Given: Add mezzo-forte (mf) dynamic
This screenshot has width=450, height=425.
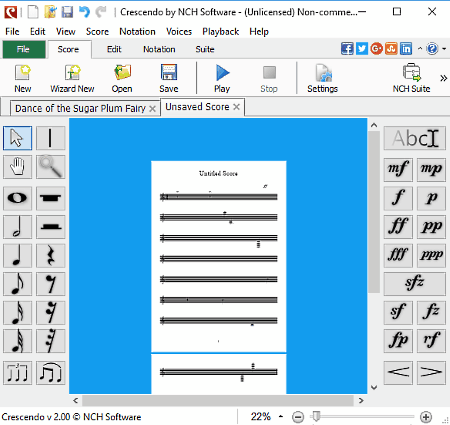Looking at the screenshot, I should click(x=398, y=170).
